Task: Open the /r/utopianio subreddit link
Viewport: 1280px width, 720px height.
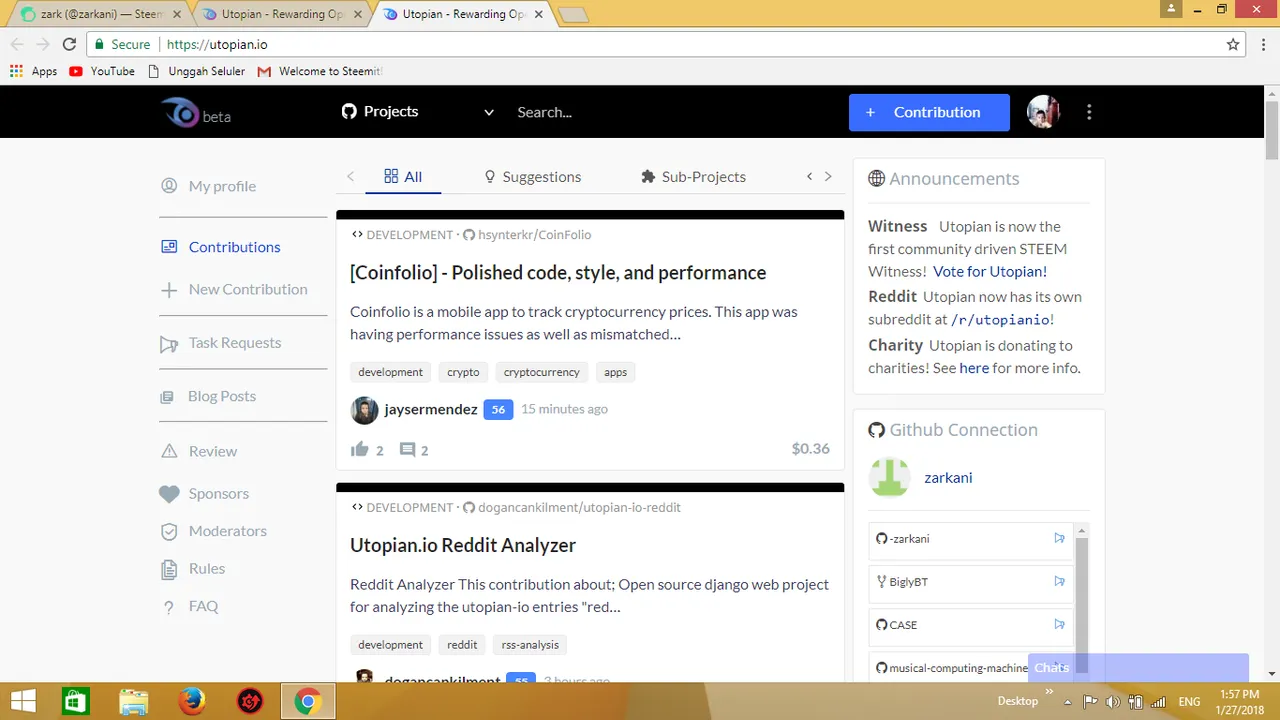Action: coord(1000,320)
